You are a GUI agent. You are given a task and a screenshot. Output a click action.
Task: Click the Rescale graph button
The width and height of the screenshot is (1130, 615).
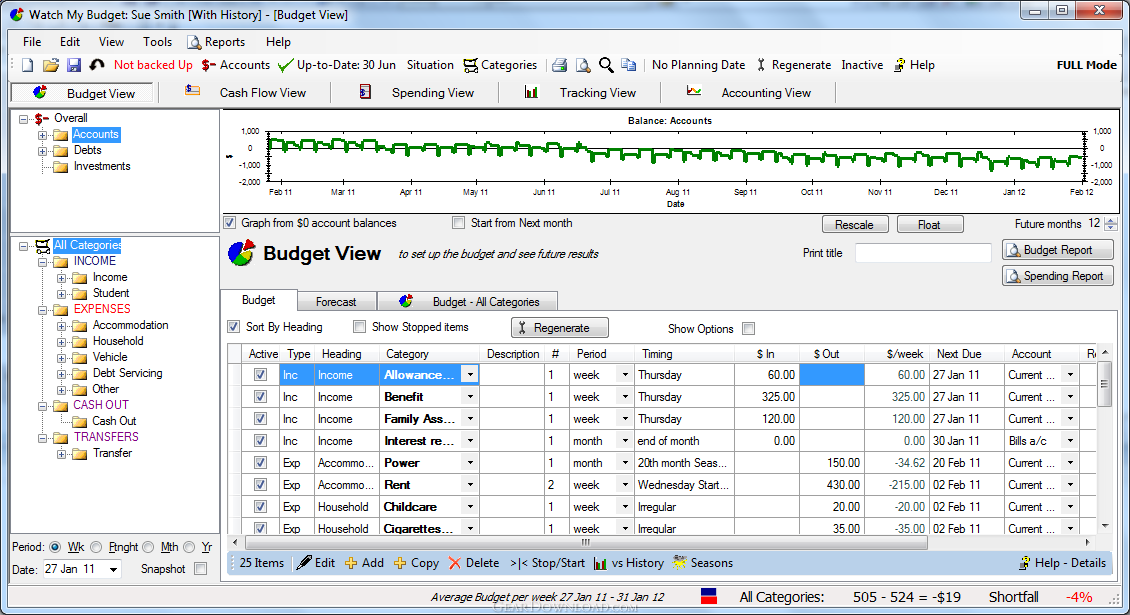pos(855,225)
